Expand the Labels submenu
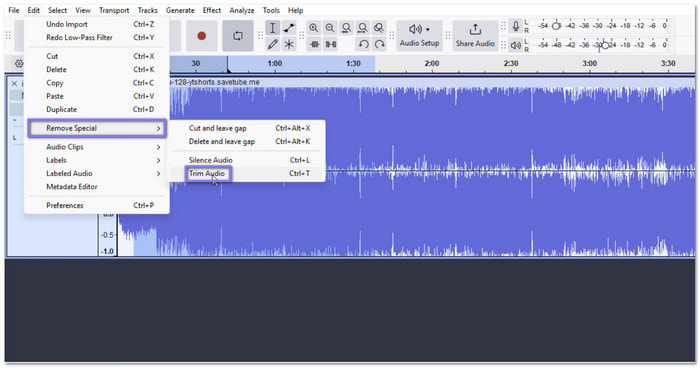 click(96, 160)
